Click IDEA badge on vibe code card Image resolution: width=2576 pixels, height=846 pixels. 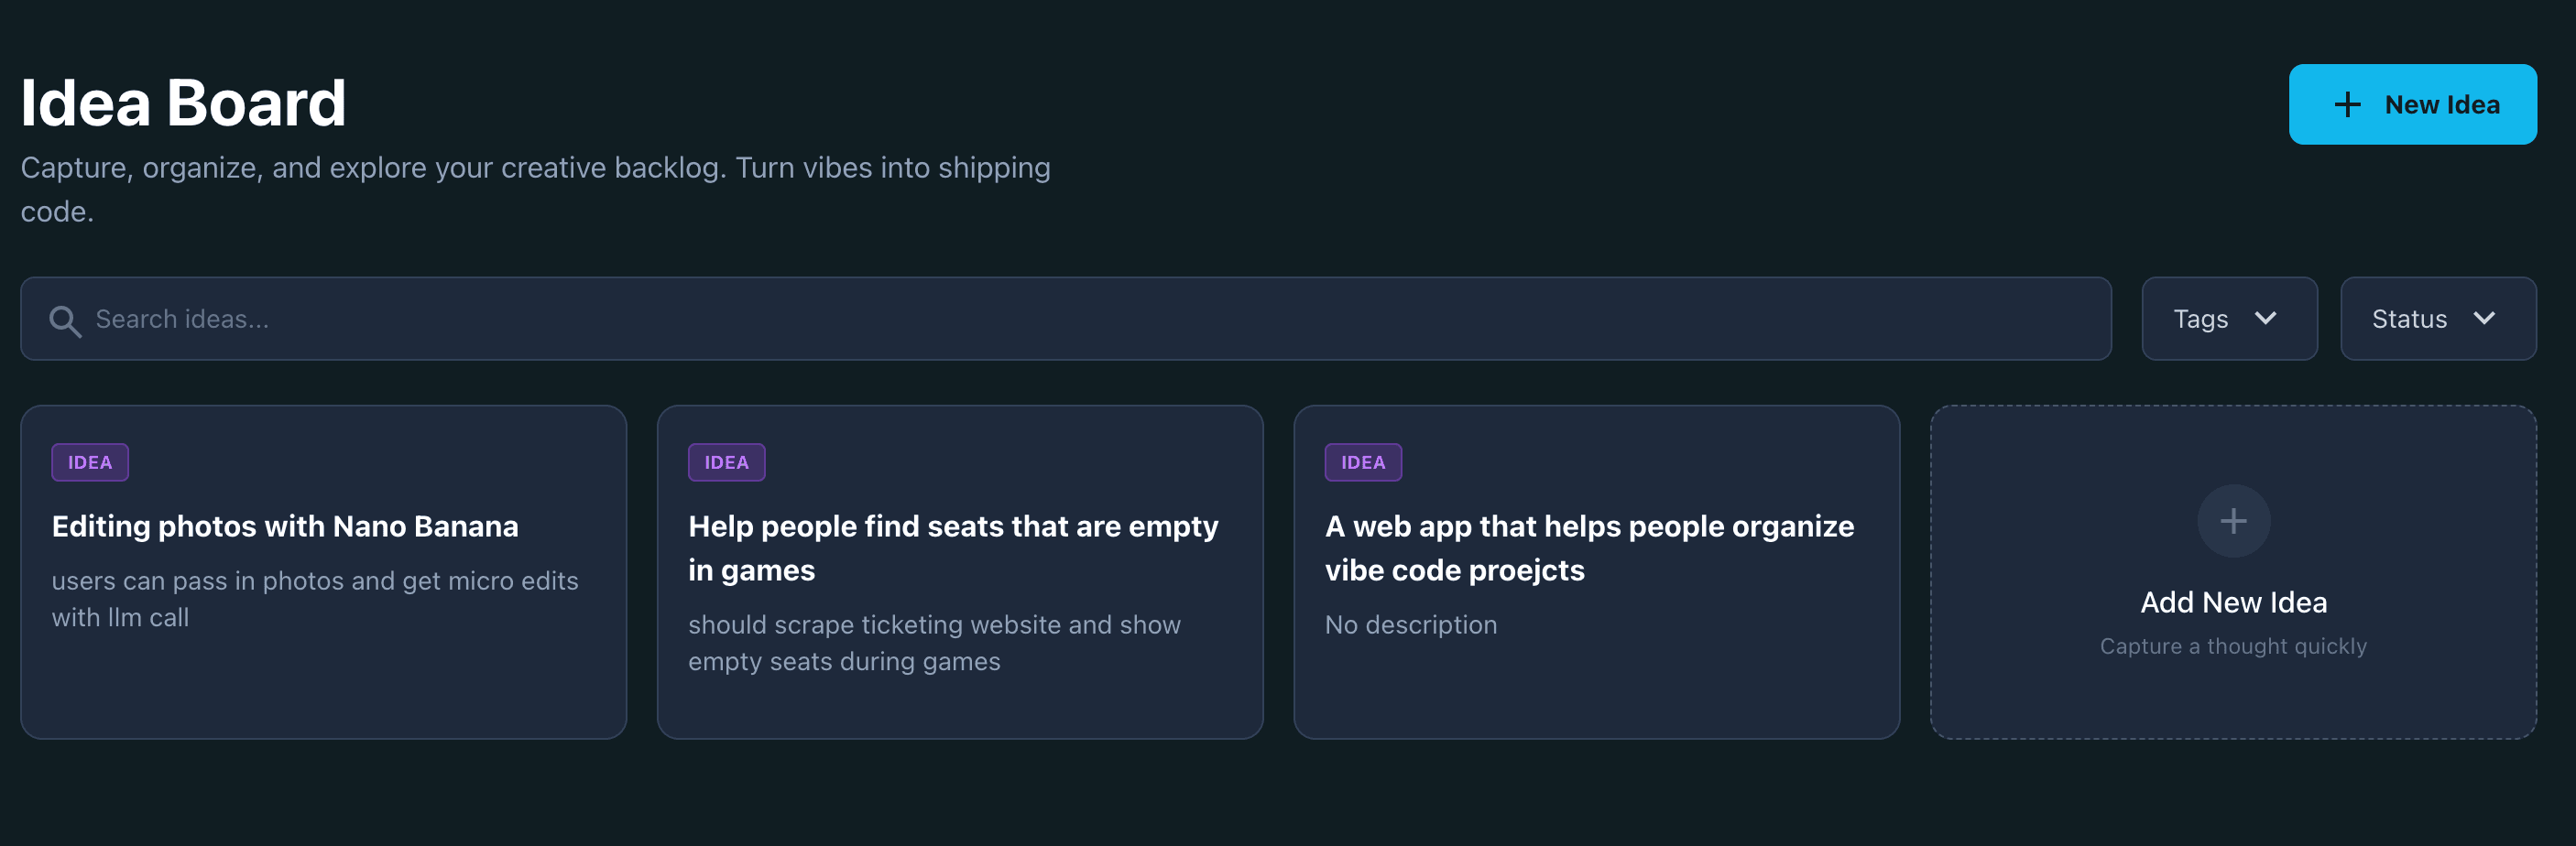pos(1363,462)
